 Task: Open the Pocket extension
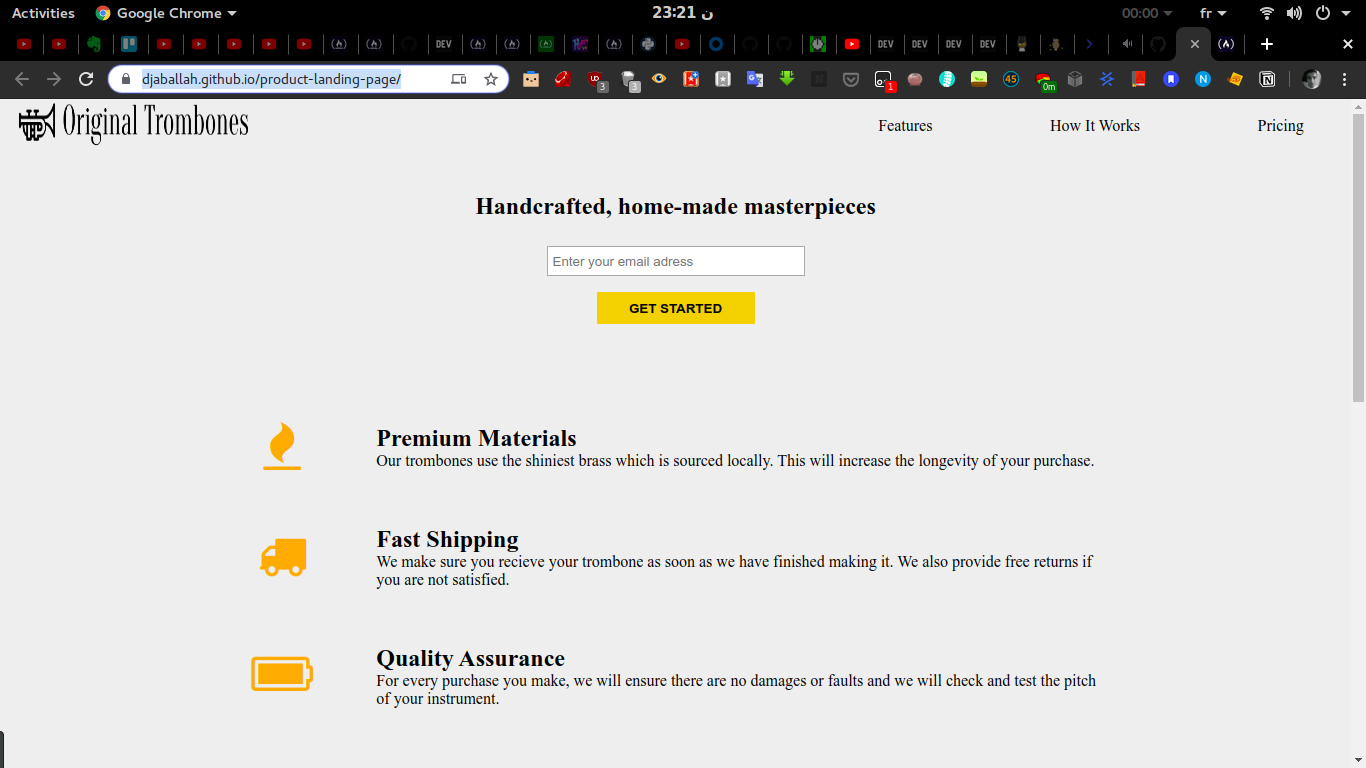click(x=851, y=79)
